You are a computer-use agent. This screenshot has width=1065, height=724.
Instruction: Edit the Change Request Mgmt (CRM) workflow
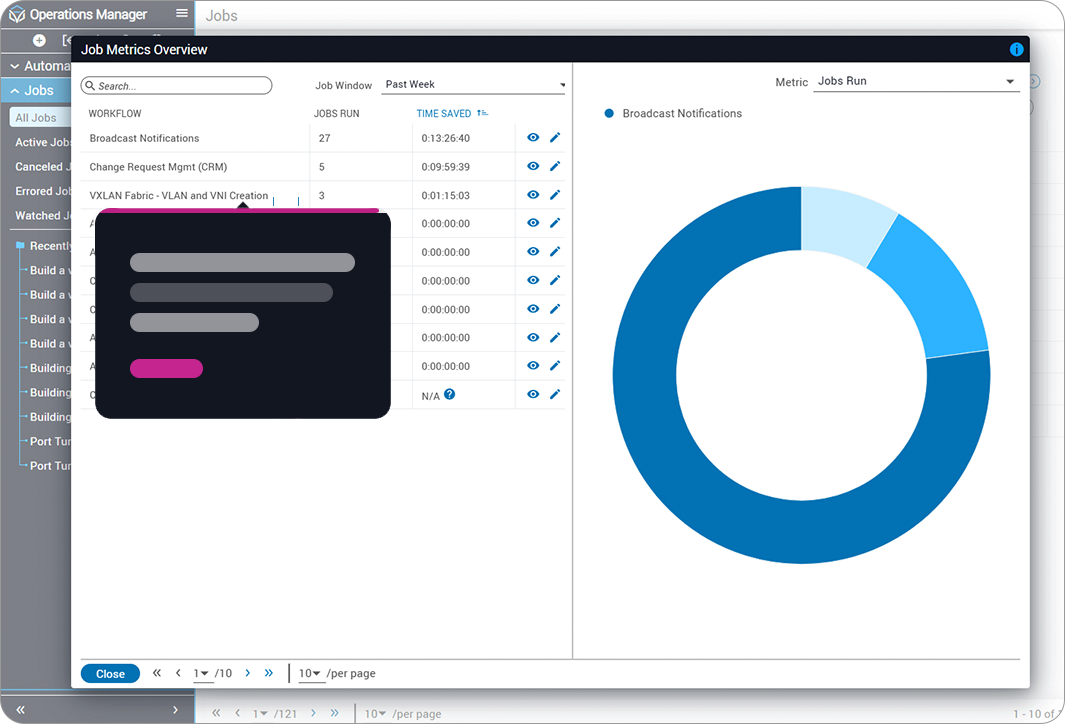click(x=555, y=166)
